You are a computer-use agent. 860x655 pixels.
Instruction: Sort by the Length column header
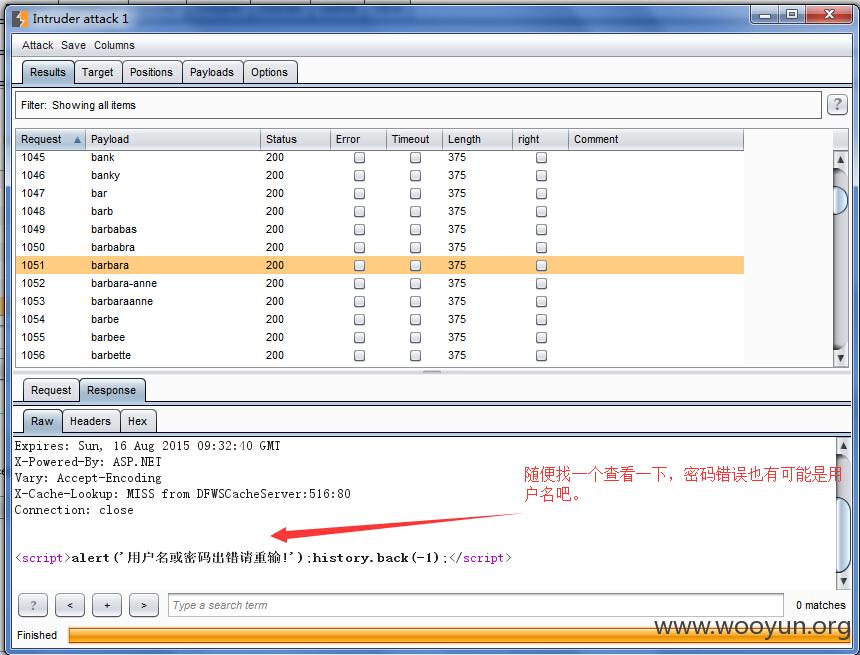[477, 139]
